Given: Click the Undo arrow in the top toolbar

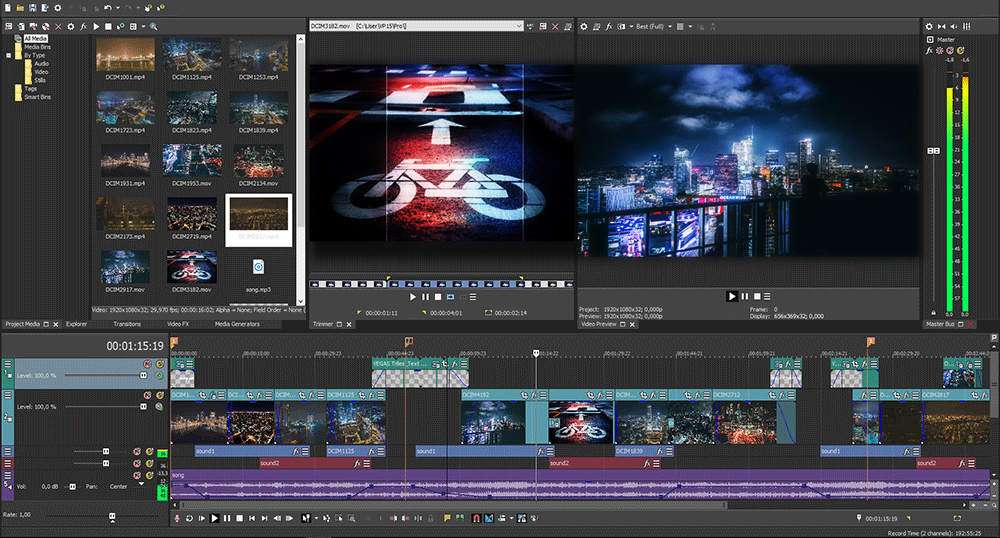Looking at the screenshot, I should click(108, 8).
